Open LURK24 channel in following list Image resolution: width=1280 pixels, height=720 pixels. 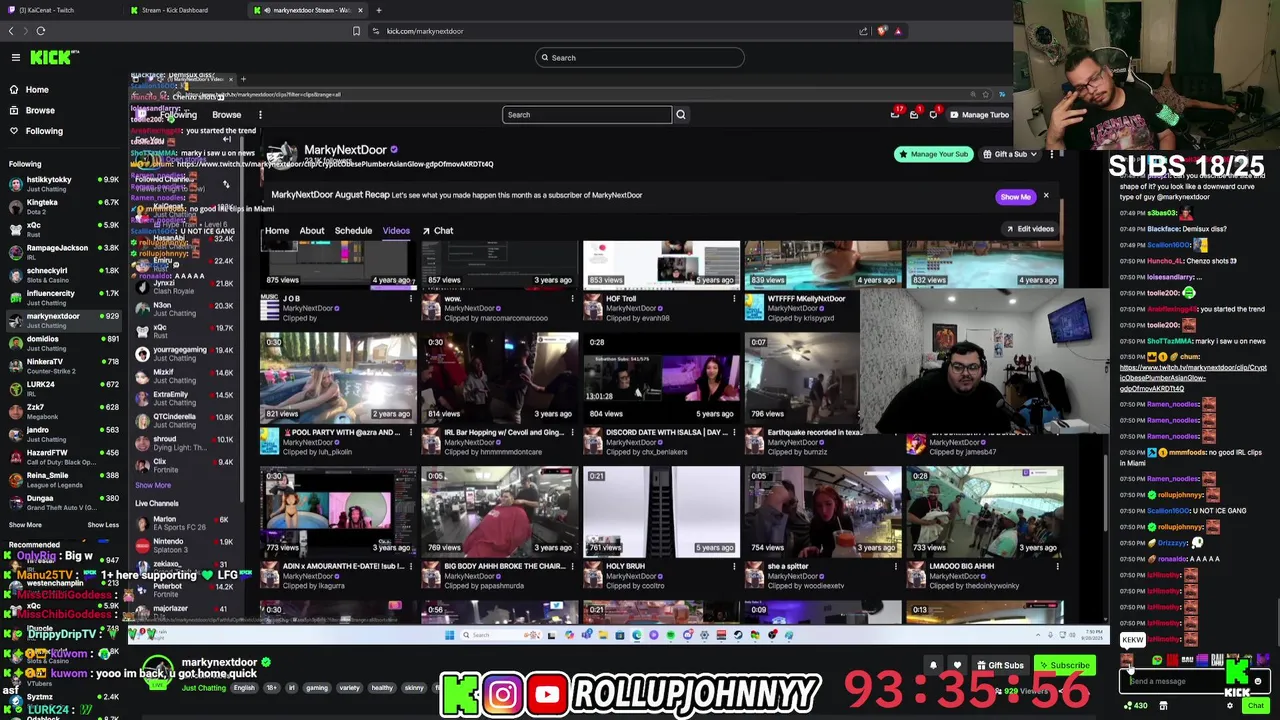pos(64,388)
